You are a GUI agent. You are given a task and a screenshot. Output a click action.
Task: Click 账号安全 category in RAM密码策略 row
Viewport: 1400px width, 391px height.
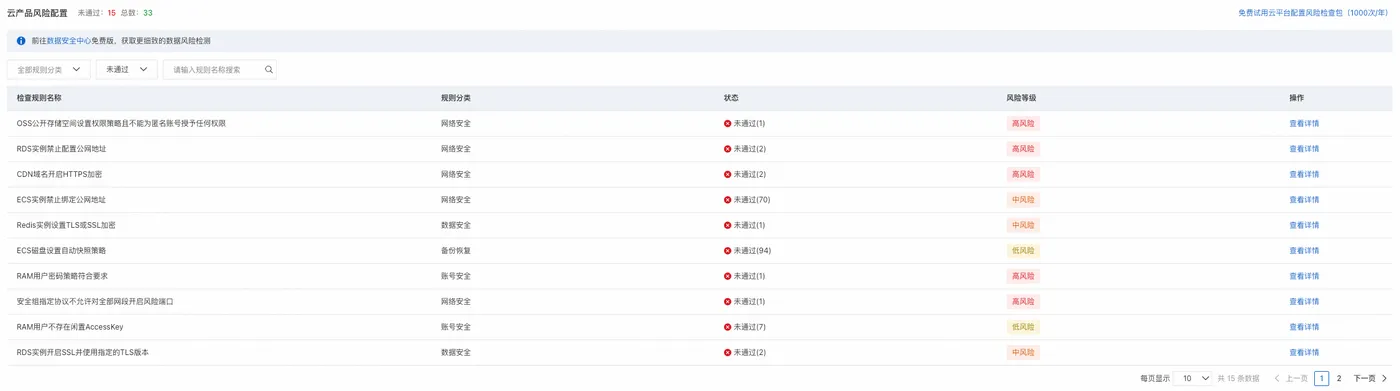[x=456, y=276]
